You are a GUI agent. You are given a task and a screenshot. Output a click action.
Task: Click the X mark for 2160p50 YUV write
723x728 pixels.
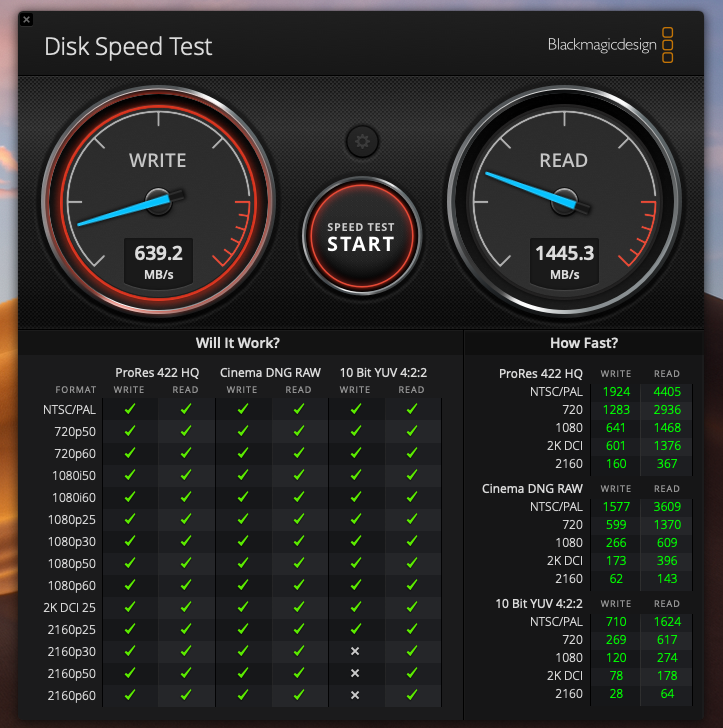click(x=355, y=673)
